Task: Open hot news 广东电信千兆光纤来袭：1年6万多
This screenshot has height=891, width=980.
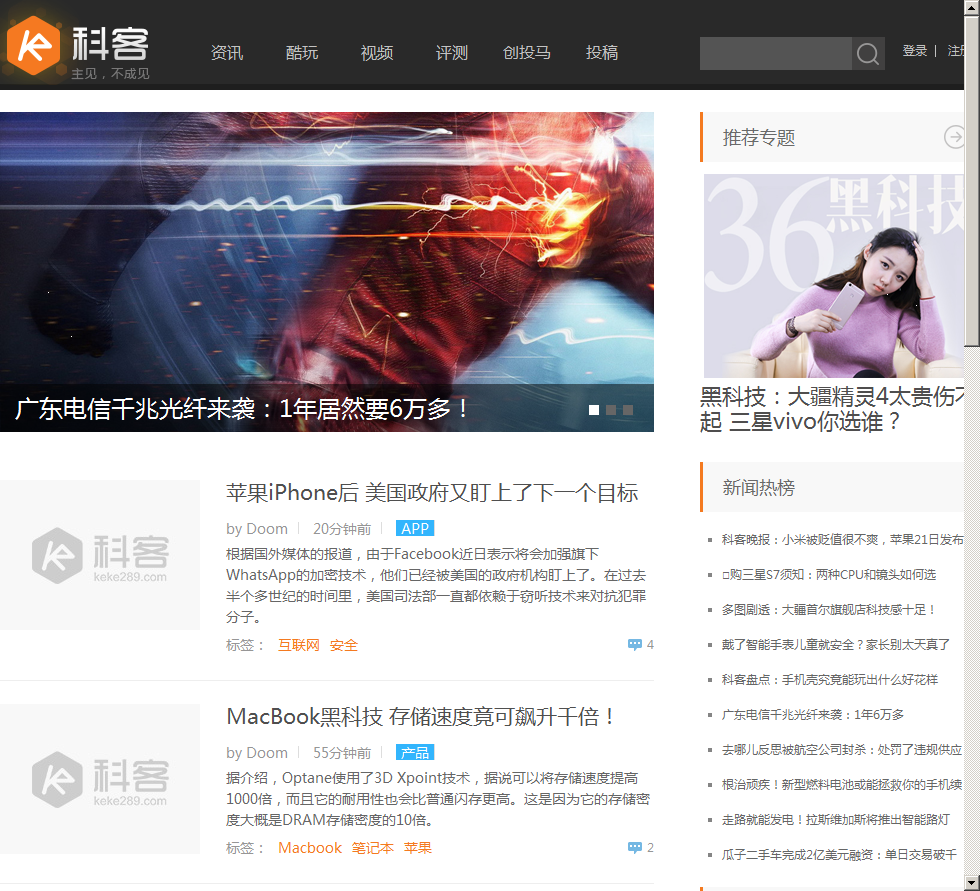Action: tap(813, 714)
